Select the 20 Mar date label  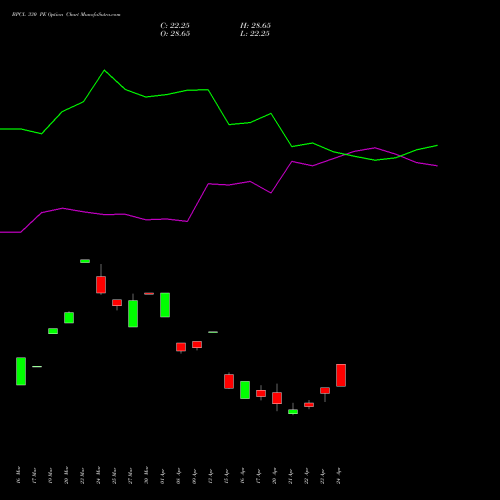pos(66,475)
